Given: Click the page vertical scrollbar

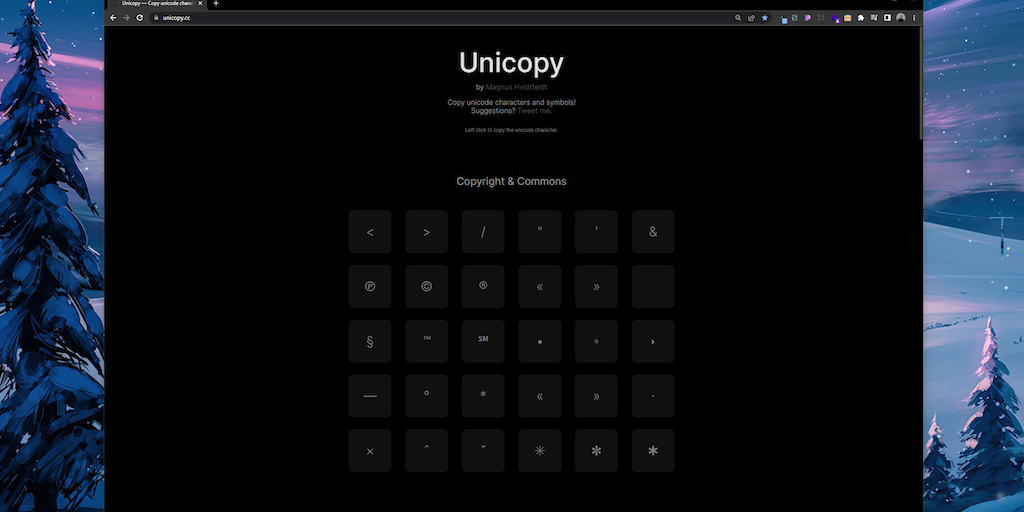Looking at the screenshot, I should click(x=921, y=82).
